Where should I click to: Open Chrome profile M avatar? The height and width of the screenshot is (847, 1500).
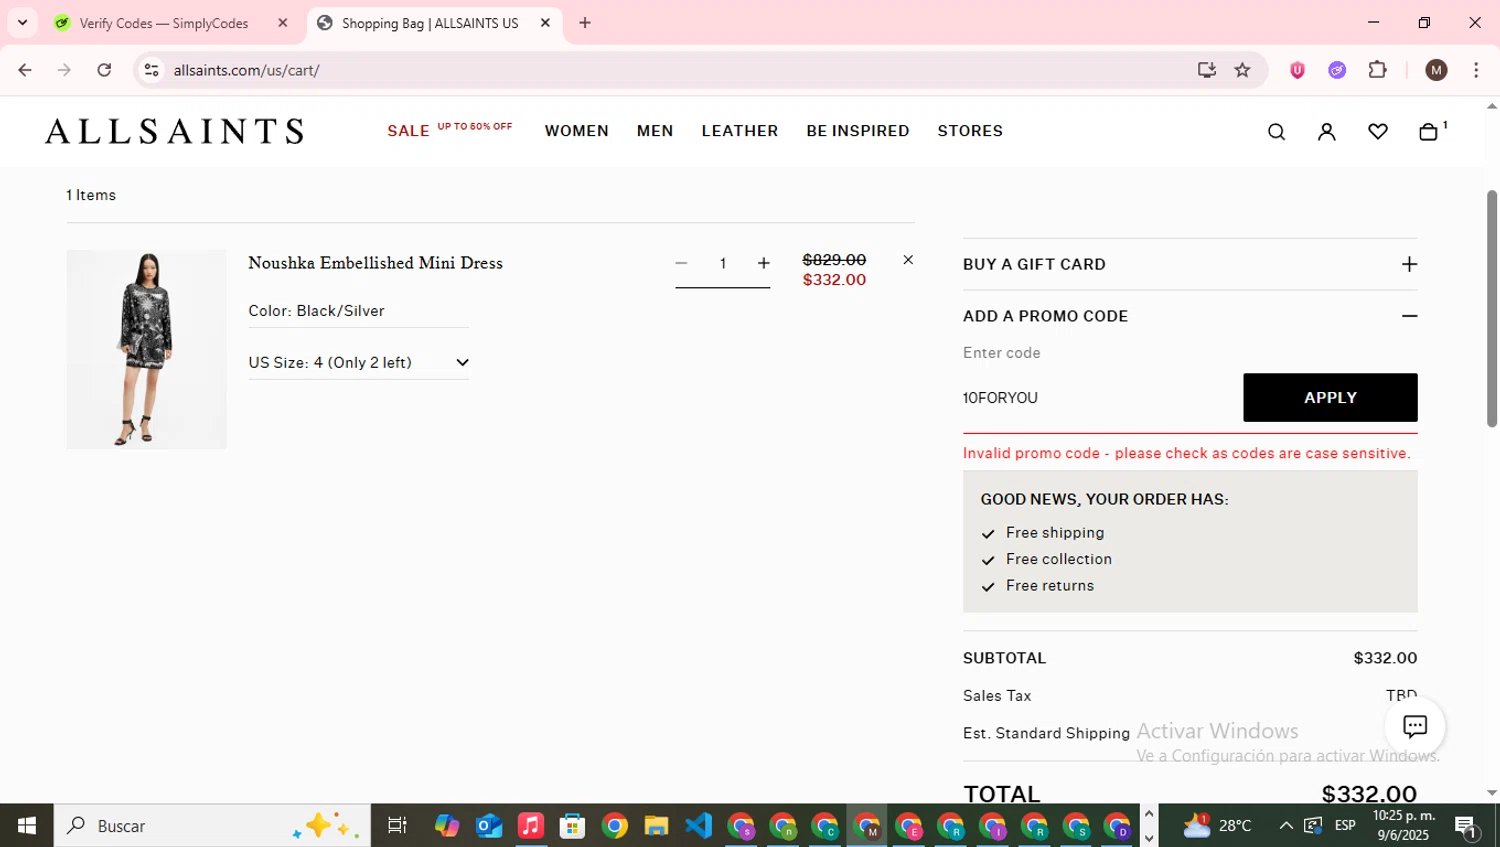pos(1437,70)
